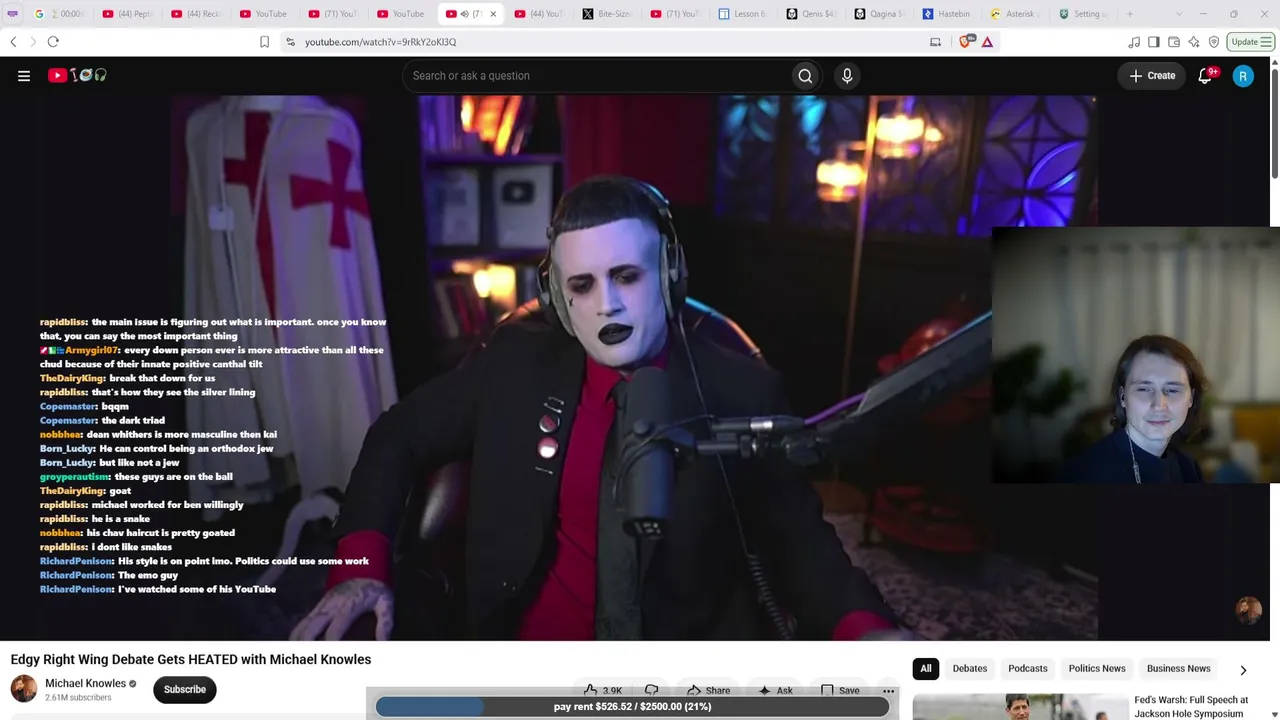Show more filter chips with right arrow
Screen dimensions: 1280x720
(x=1243, y=669)
